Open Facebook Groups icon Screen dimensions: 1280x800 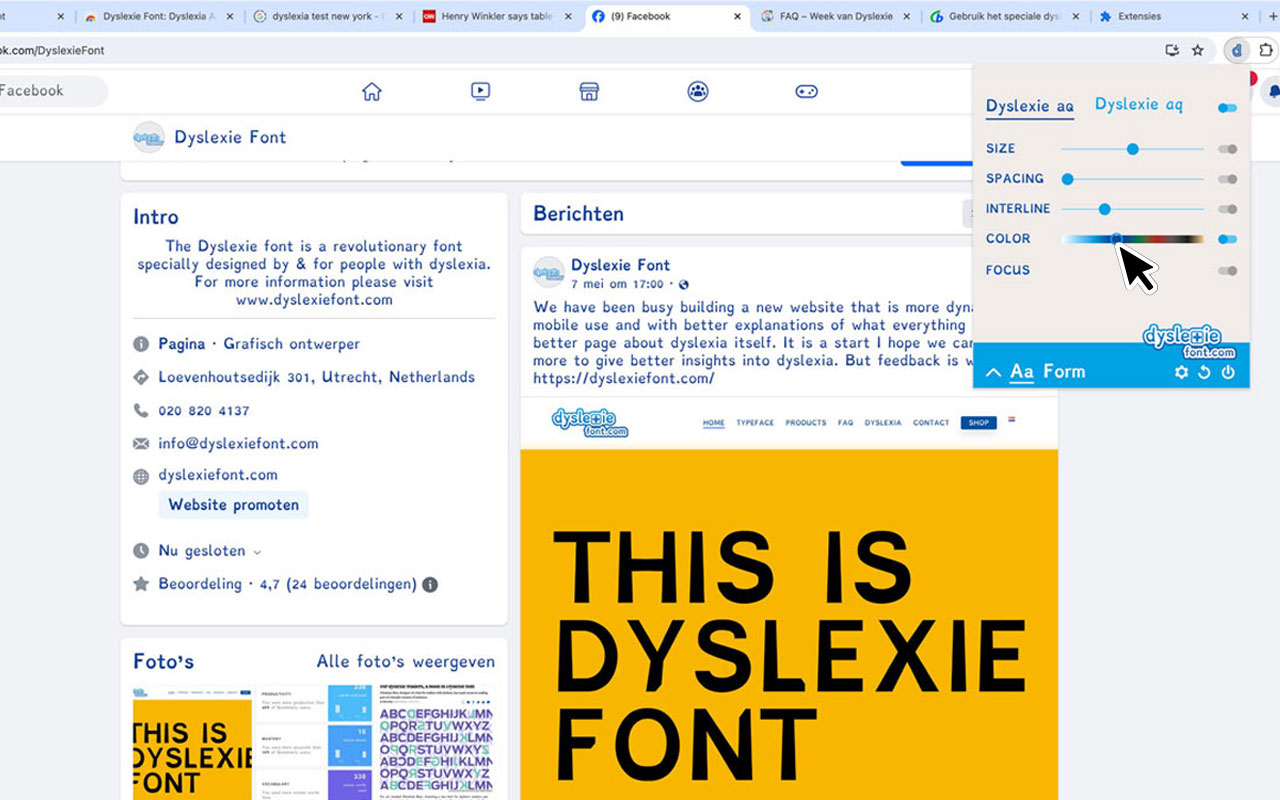click(698, 91)
